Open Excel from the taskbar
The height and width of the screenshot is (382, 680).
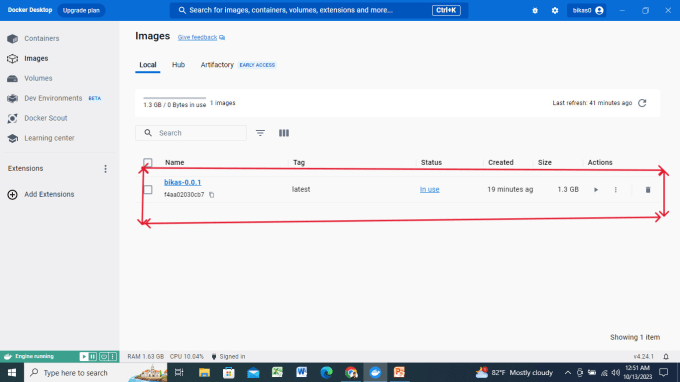click(278, 372)
